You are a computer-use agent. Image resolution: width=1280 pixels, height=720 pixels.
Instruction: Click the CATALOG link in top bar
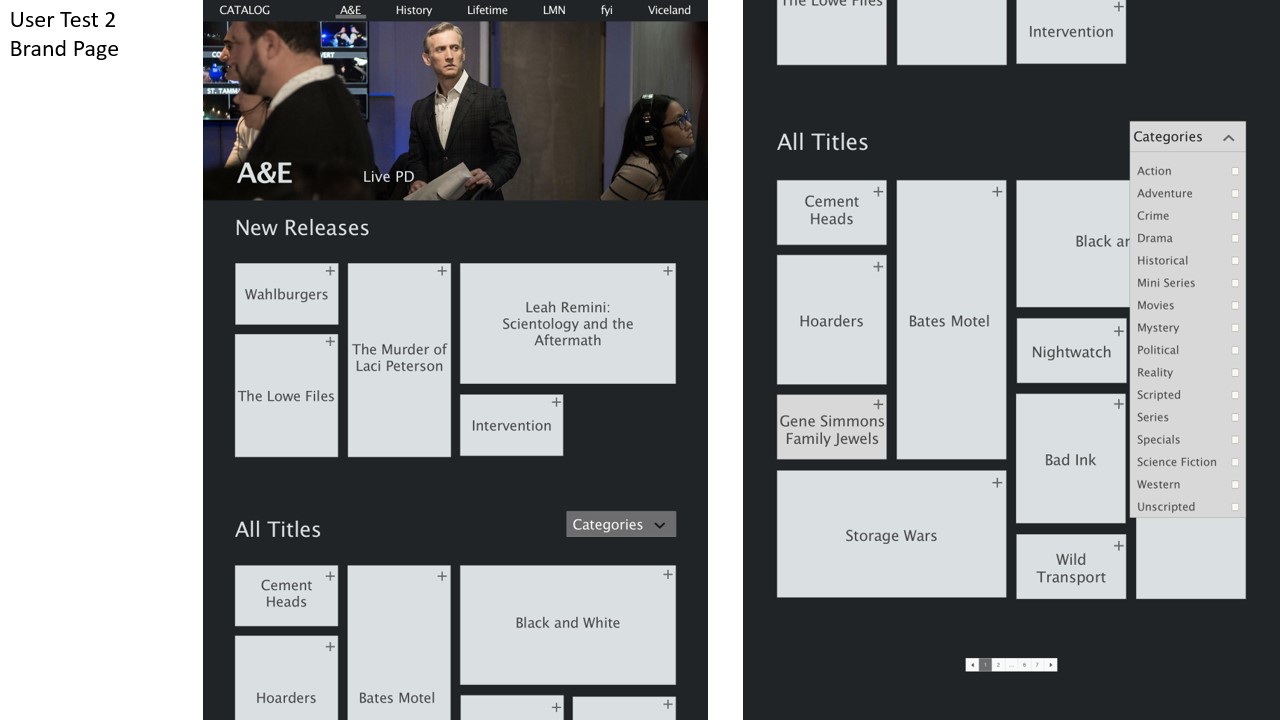(x=244, y=10)
